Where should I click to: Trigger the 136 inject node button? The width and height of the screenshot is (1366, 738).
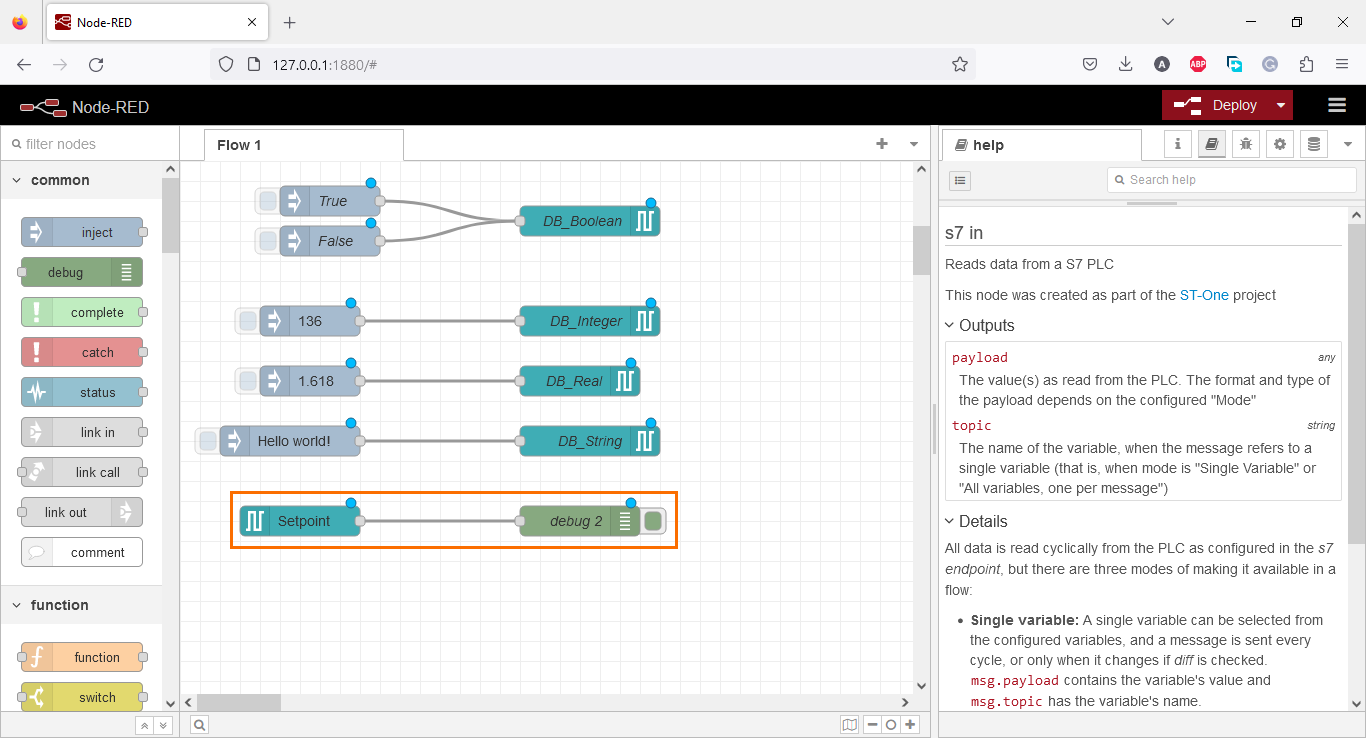(248, 321)
